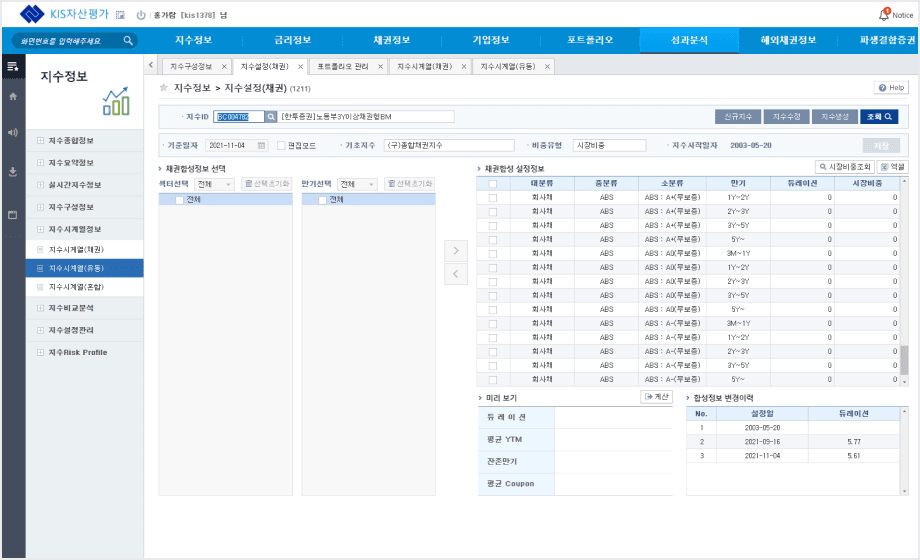
Task: Click the move right arrow button
Action: click(456, 251)
